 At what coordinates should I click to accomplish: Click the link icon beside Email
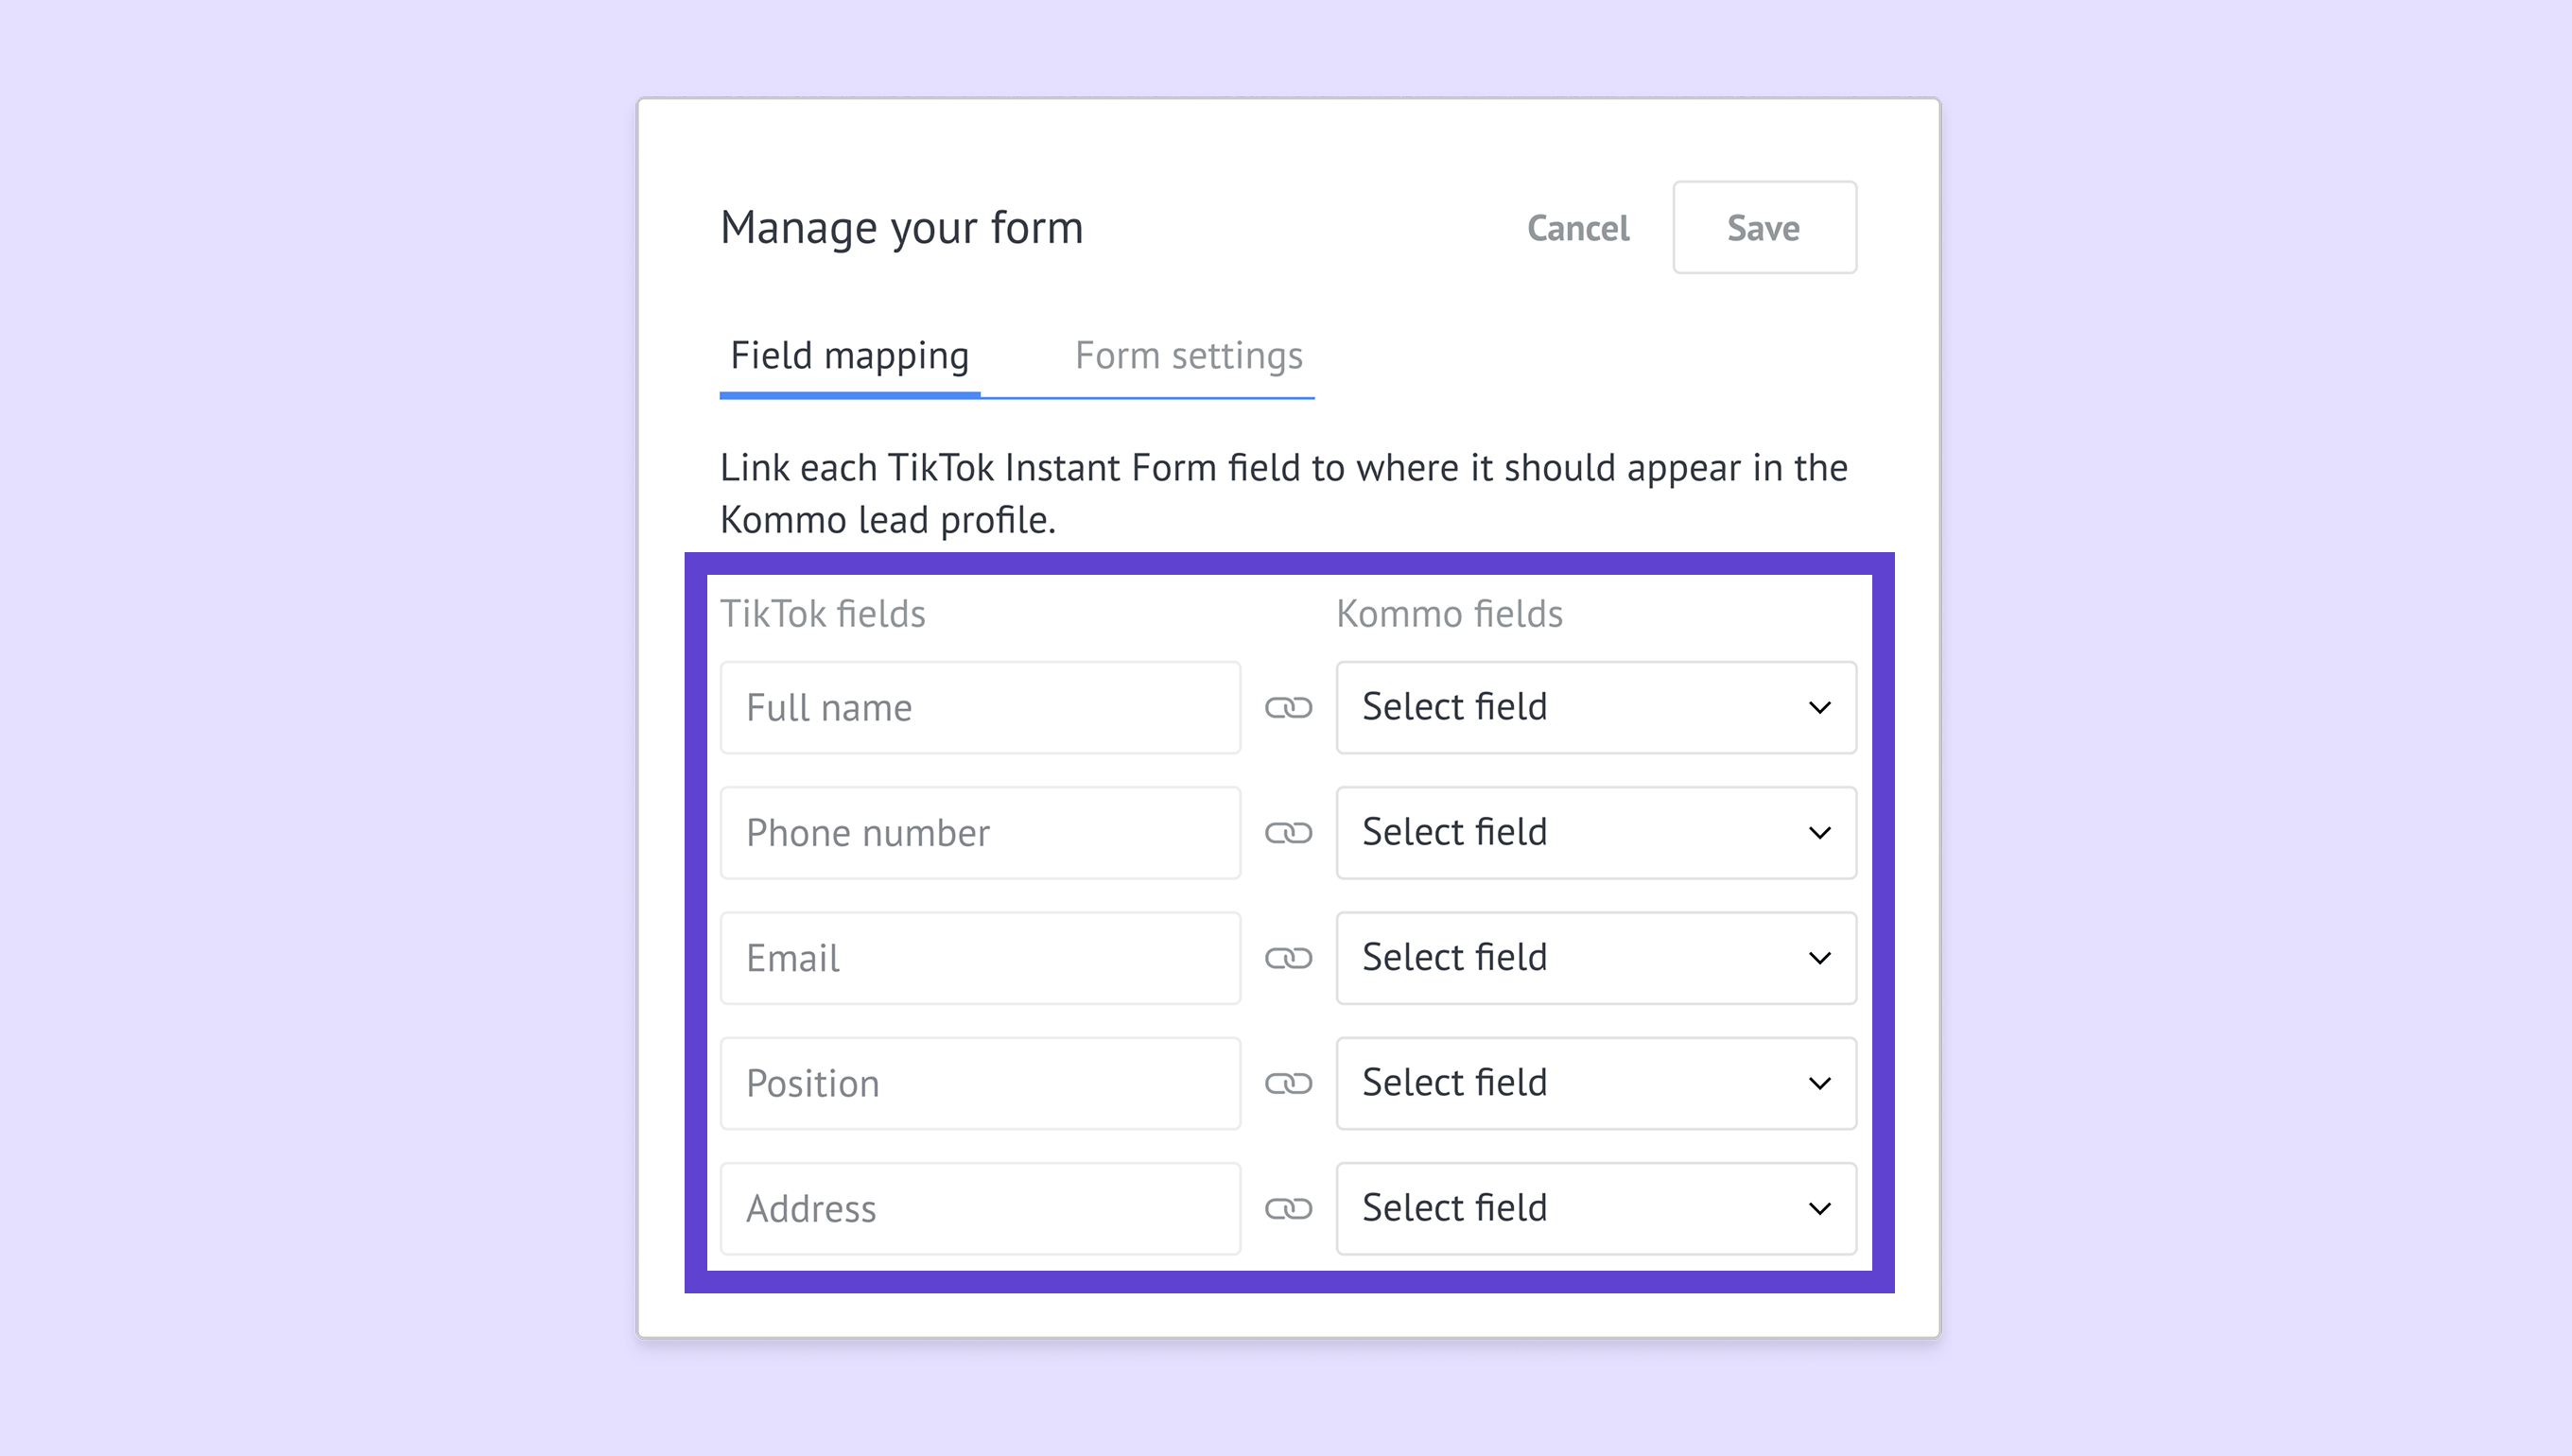tap(1288, 958)
